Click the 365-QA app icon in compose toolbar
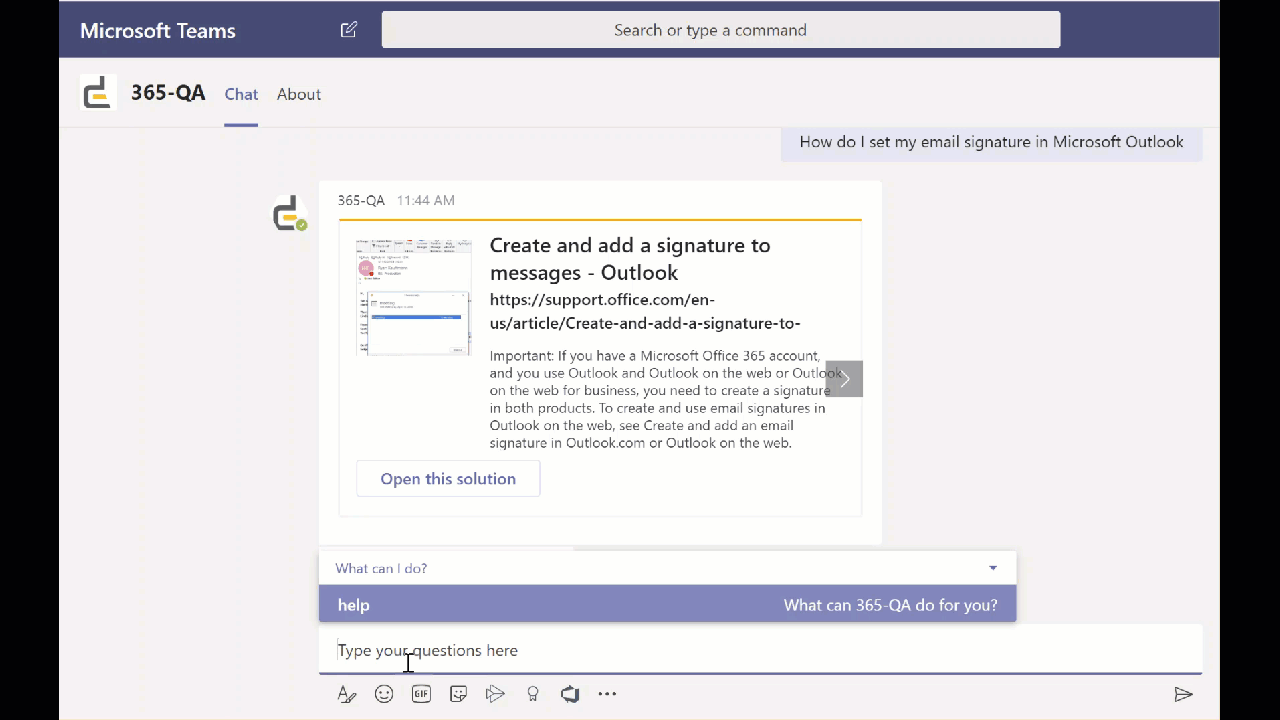Image resolution: width=1280 pixels, height=720 pixels. pos(570,694)
